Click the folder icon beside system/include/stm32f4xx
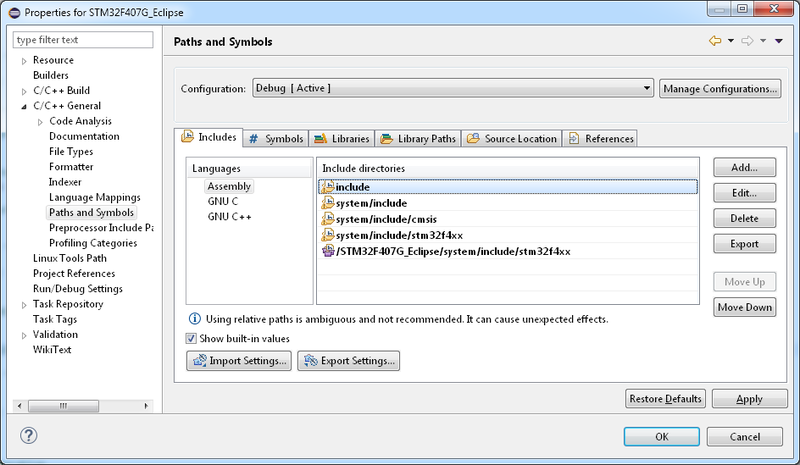Viewport: 800px width, 465px height. [327, 235]
